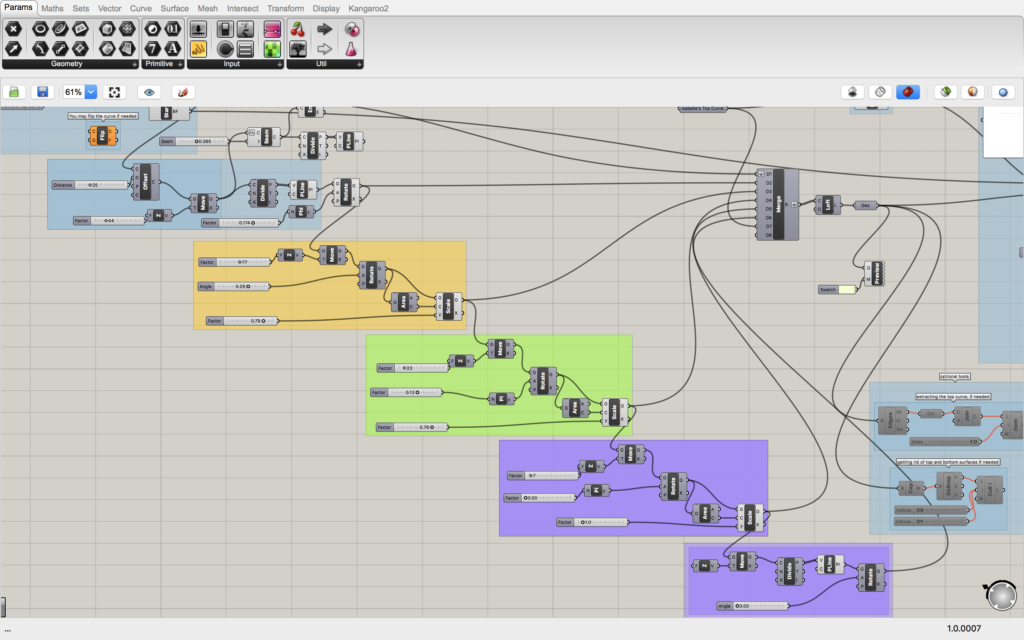Zoom to extents on the canvas
This screenshot has height=640, width=1024.
coord(114,92)
